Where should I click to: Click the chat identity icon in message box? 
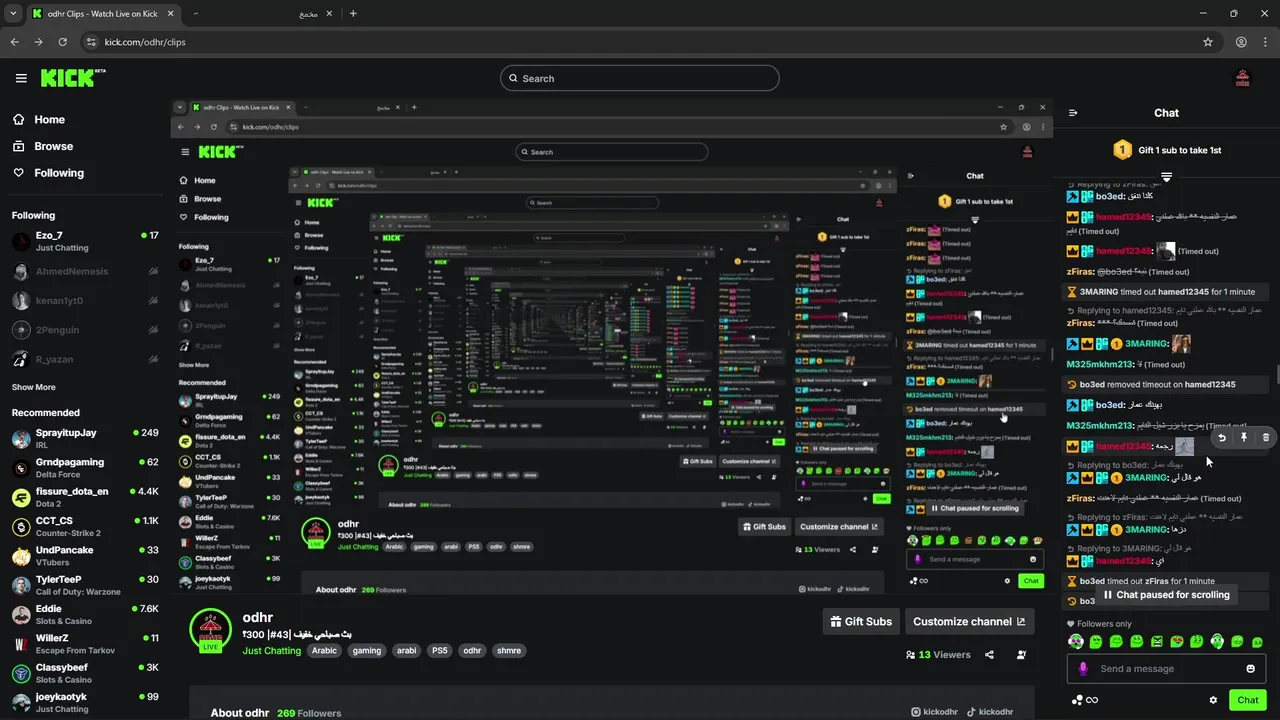[1083, 669]
